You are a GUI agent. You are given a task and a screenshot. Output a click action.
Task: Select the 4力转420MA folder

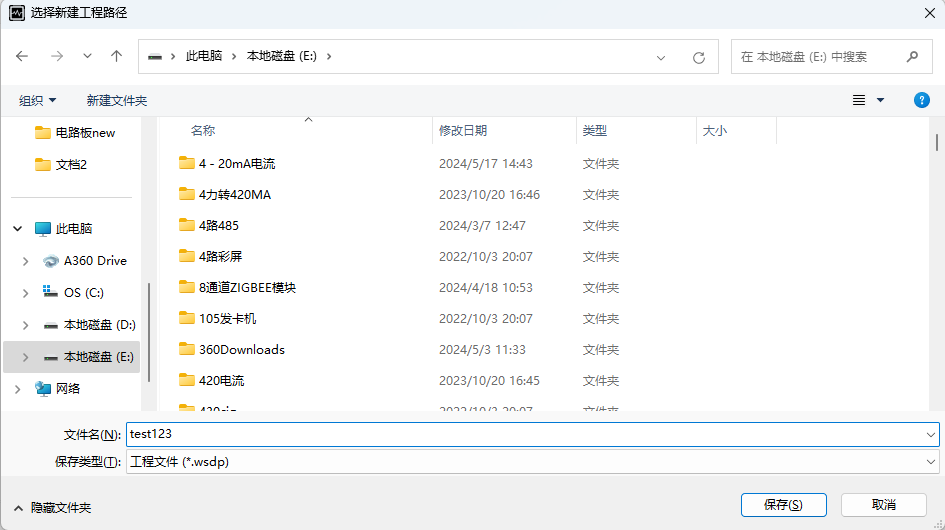pos(235,195)
